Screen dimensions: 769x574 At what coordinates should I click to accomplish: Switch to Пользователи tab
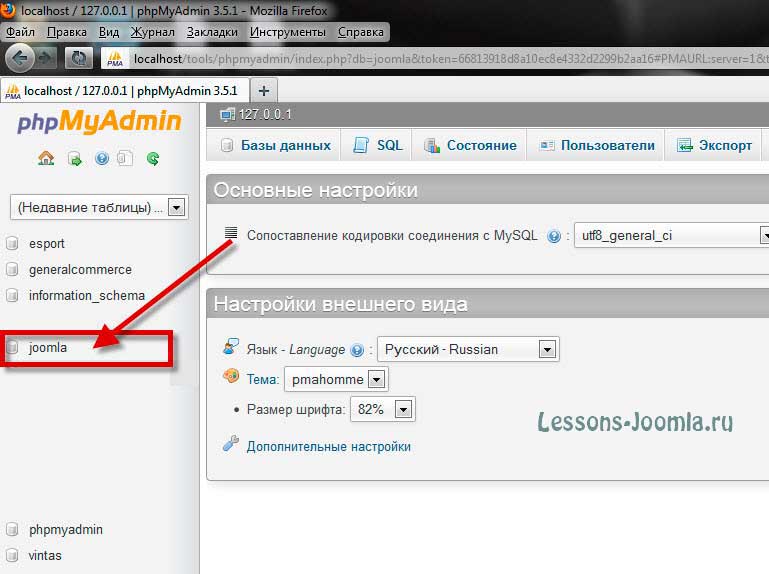point(595,145)
